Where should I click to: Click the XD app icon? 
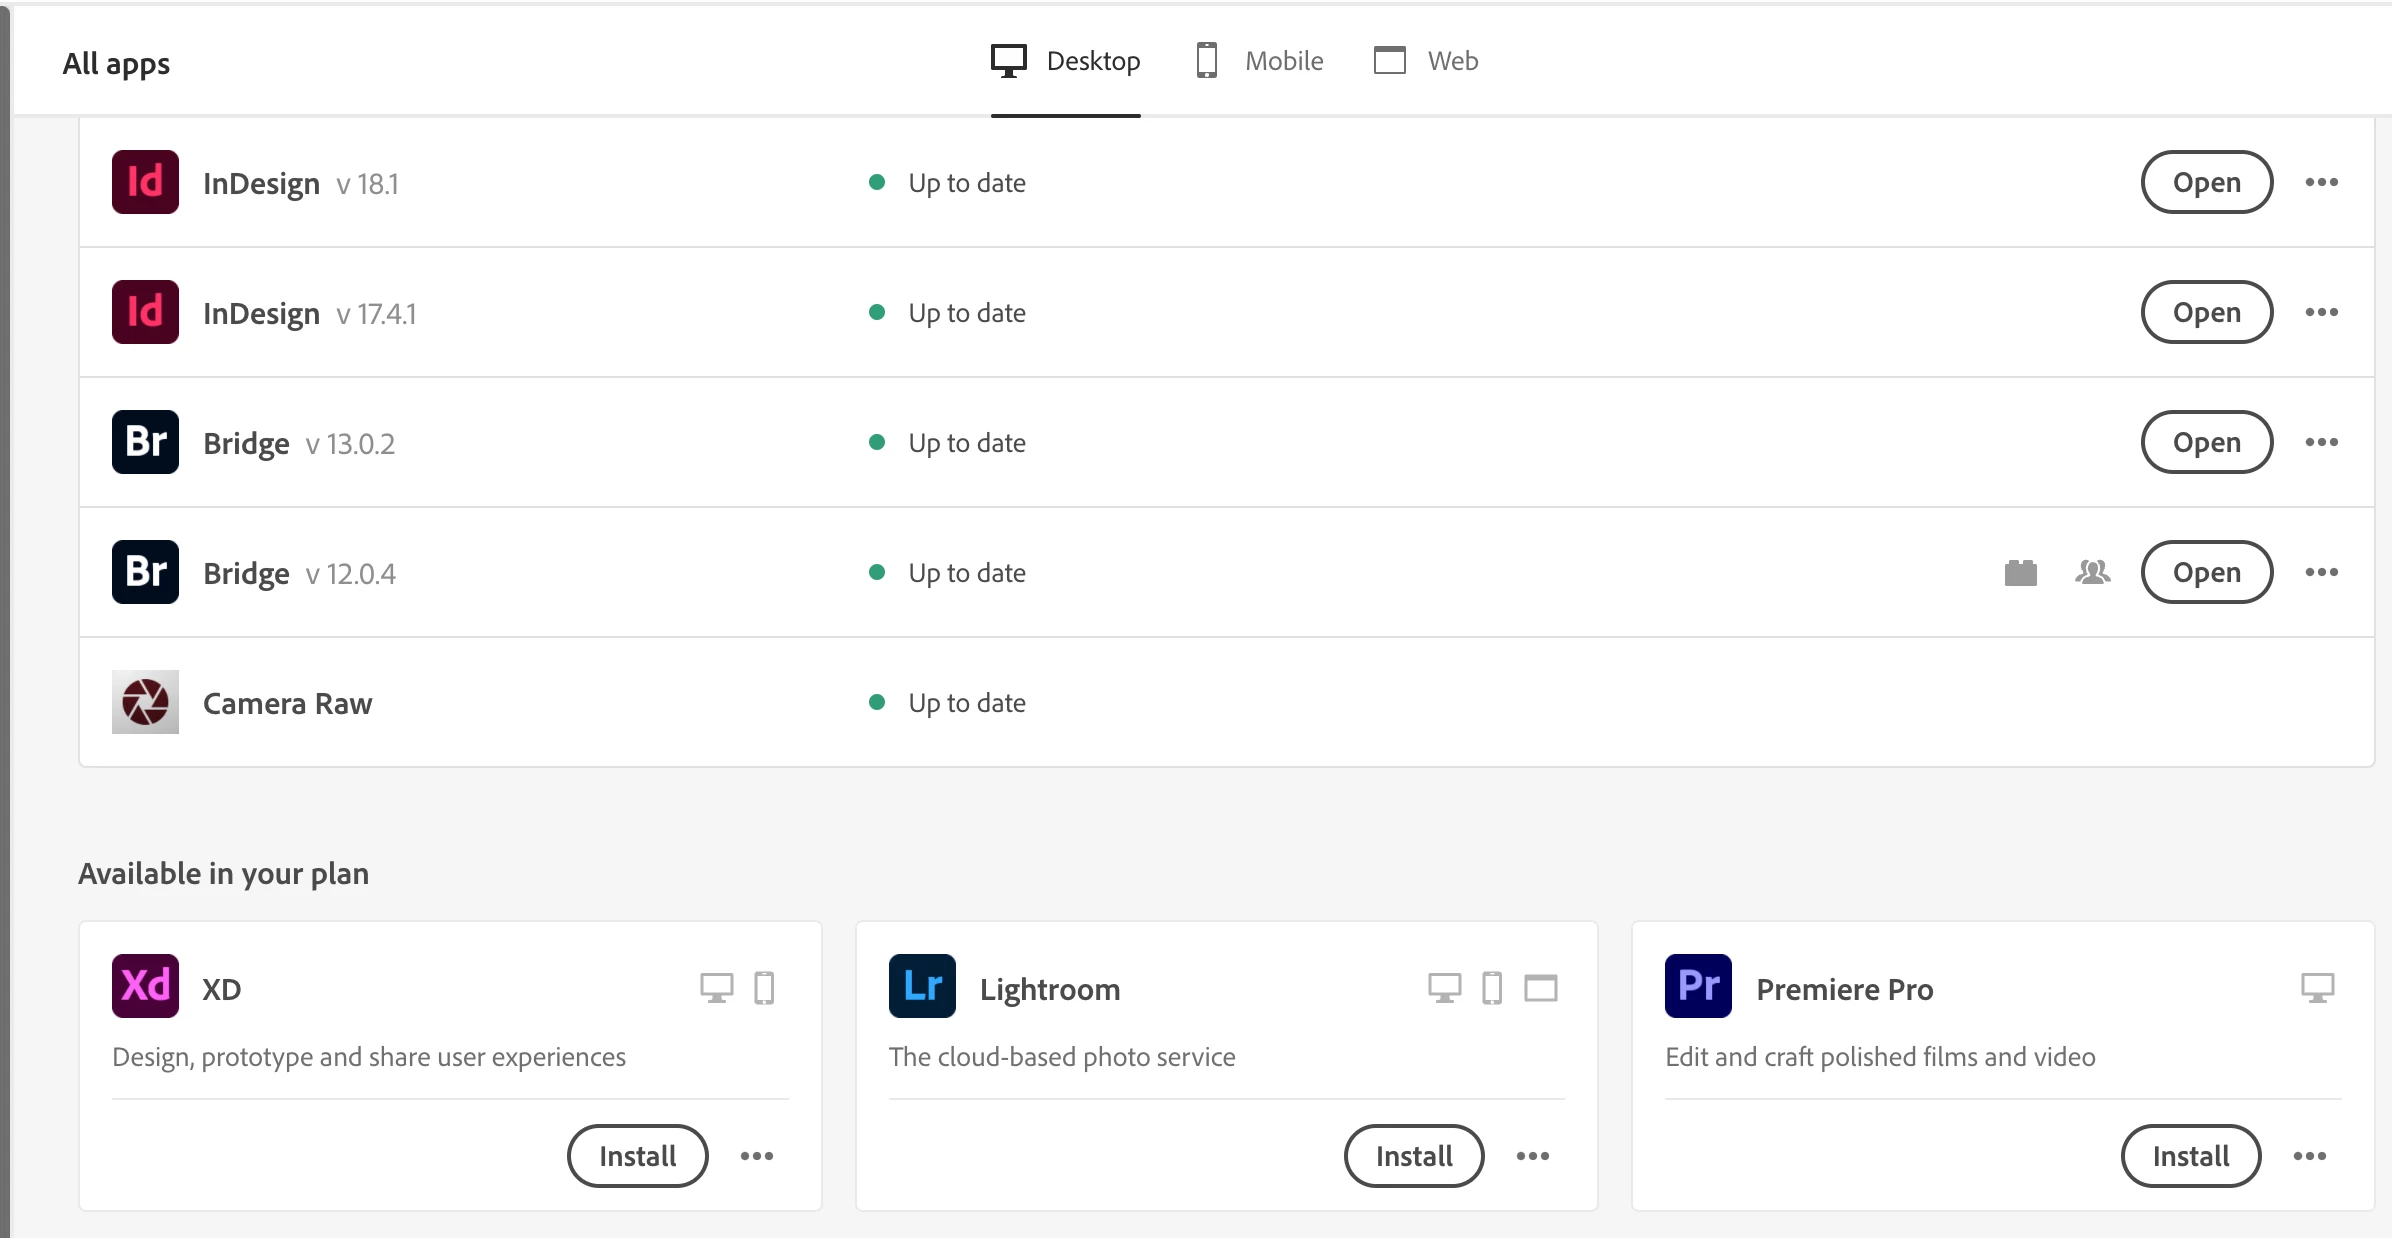click(x=145, y=986)
